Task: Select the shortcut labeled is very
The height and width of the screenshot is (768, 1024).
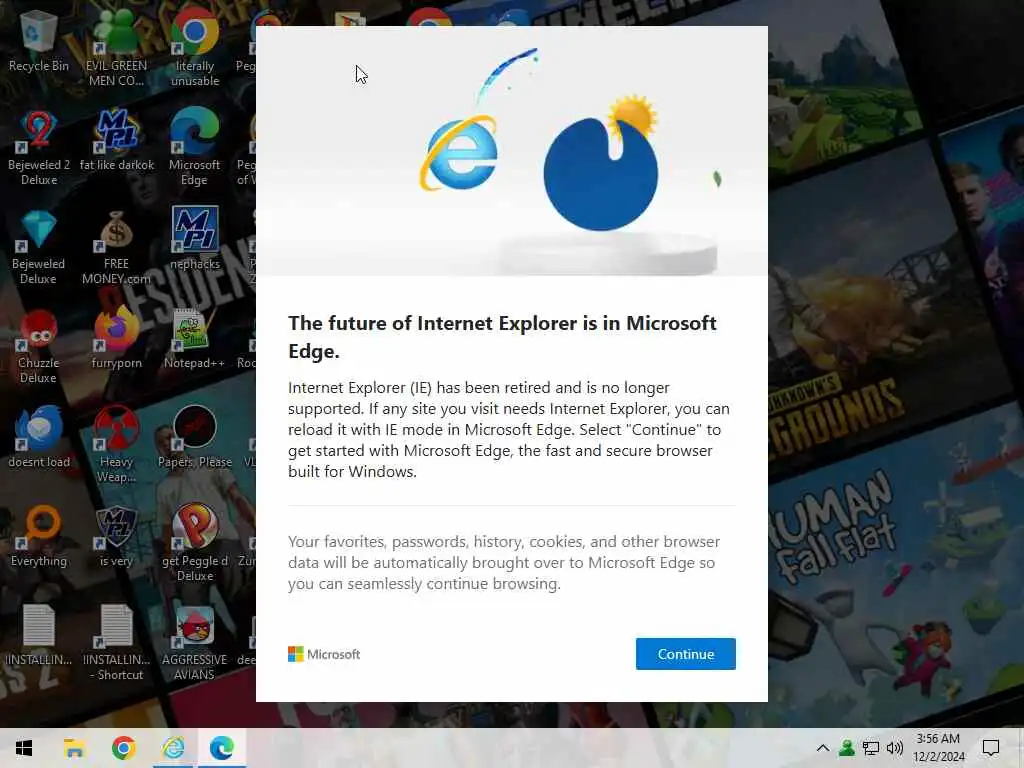Action: [x=116, y=536]
